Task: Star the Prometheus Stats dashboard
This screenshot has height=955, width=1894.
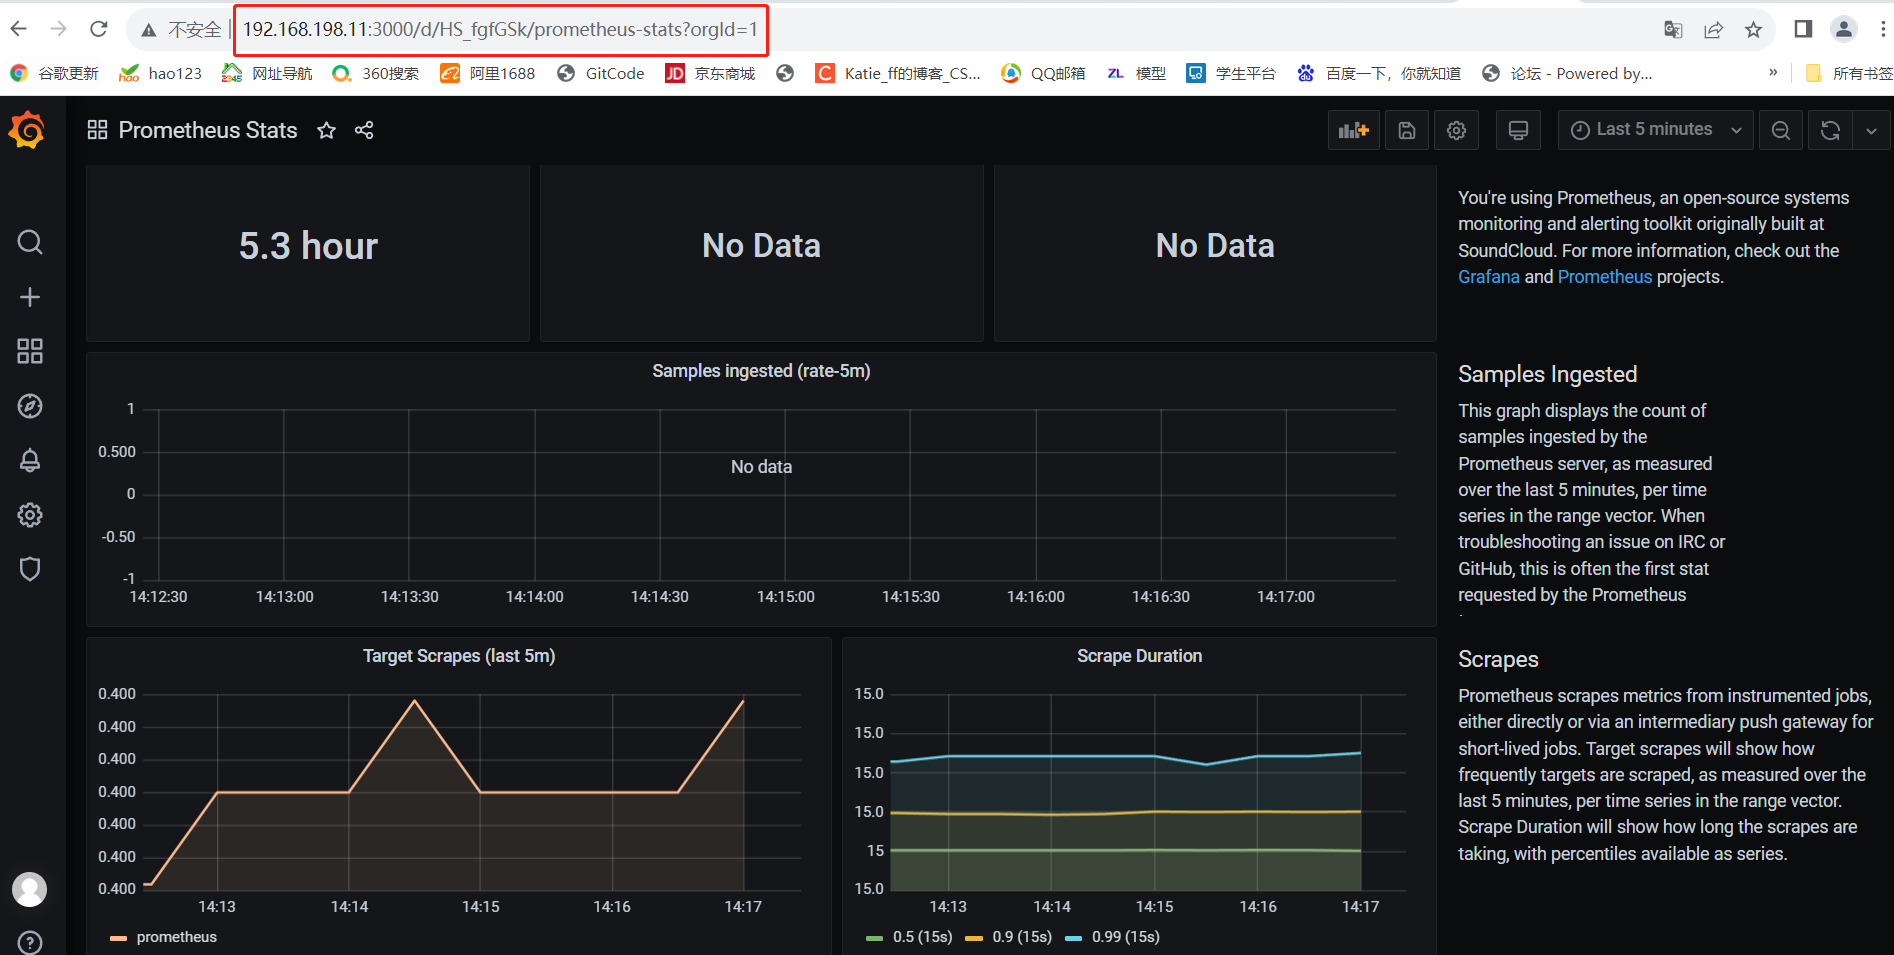Action: click(326, 130)
